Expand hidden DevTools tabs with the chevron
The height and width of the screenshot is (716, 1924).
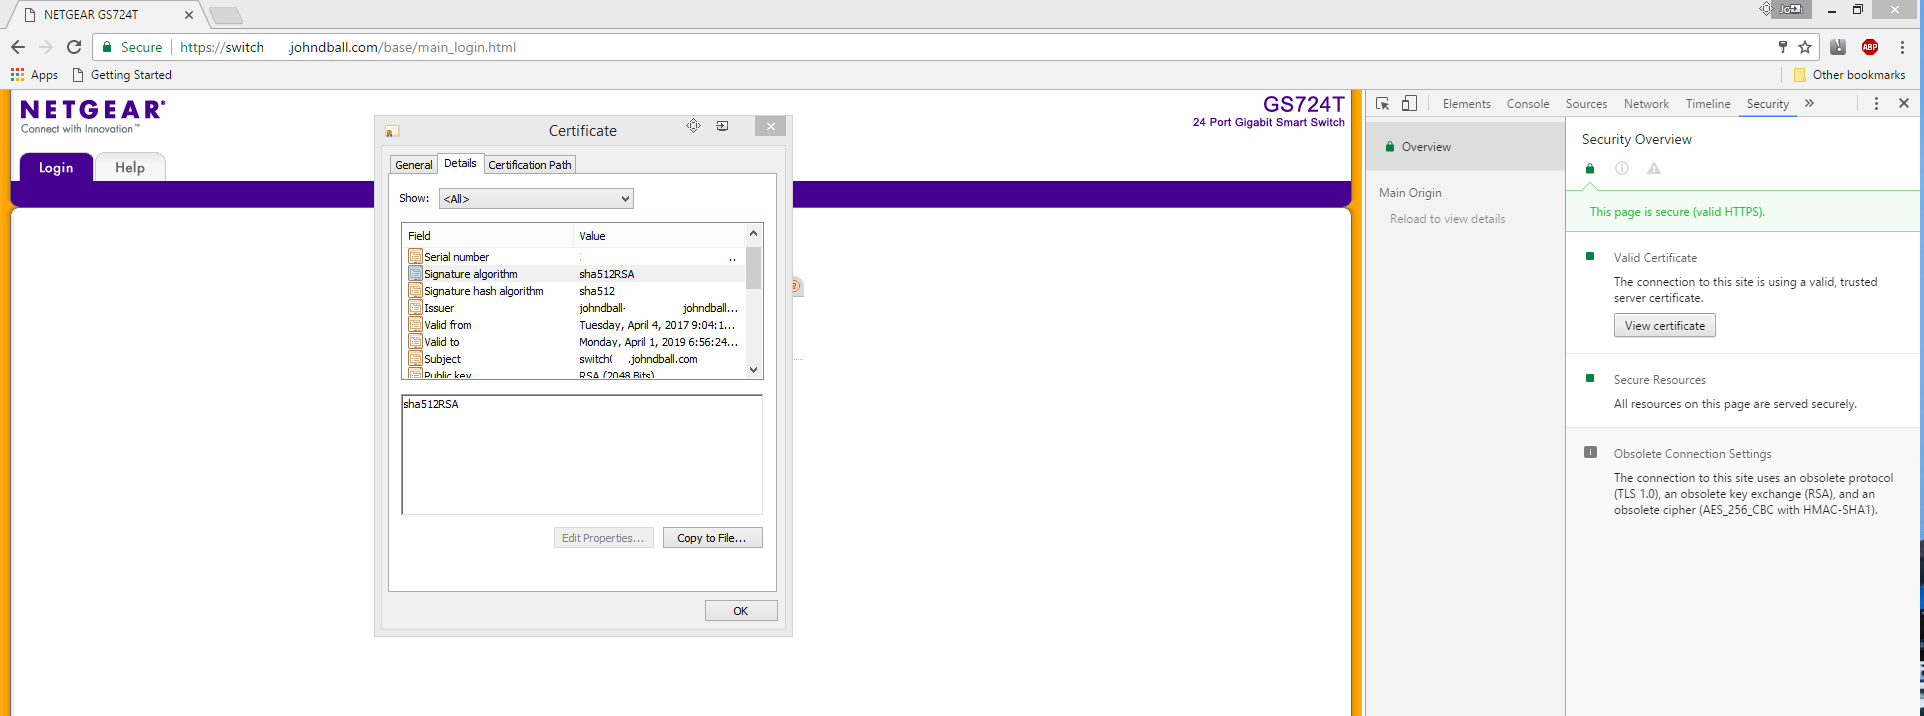click(1809, 104)
